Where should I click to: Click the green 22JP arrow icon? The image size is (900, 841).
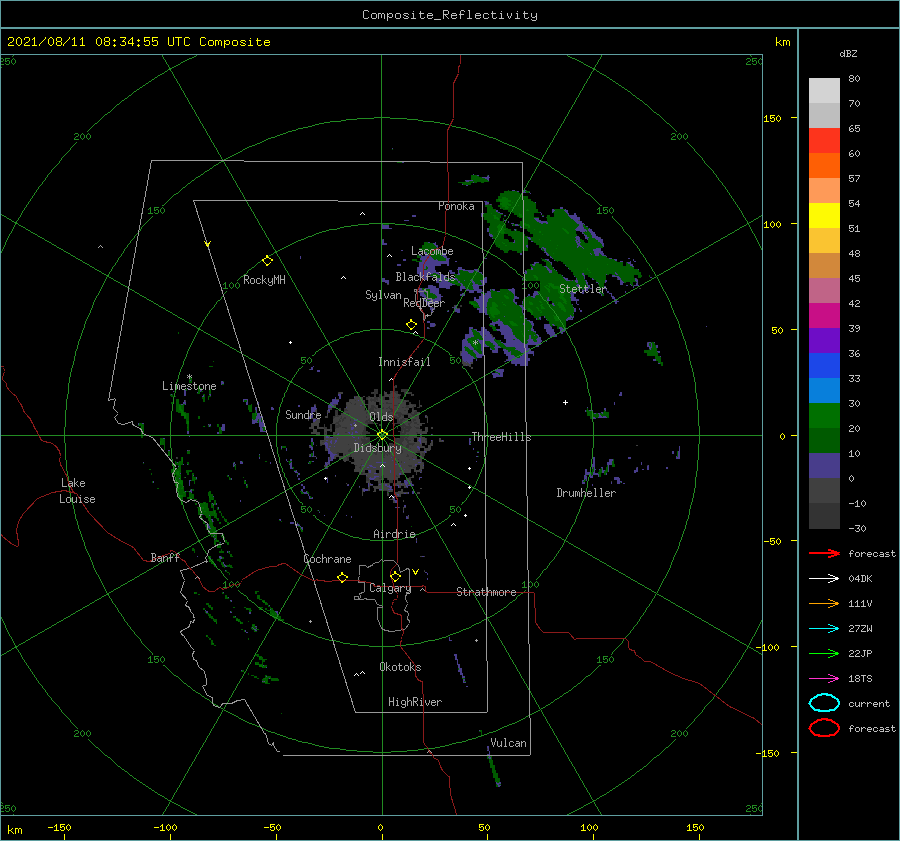(x=824, y=653)
